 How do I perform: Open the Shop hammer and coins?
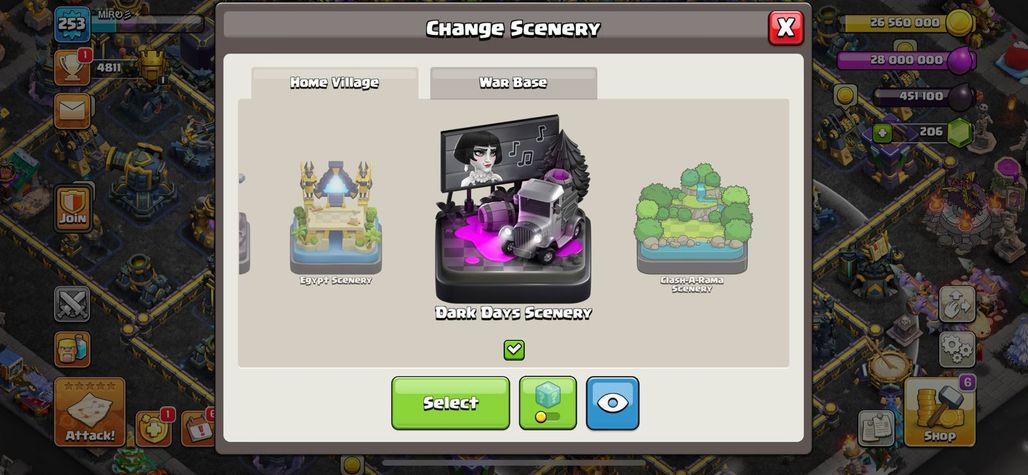click(x=939, y=412)
